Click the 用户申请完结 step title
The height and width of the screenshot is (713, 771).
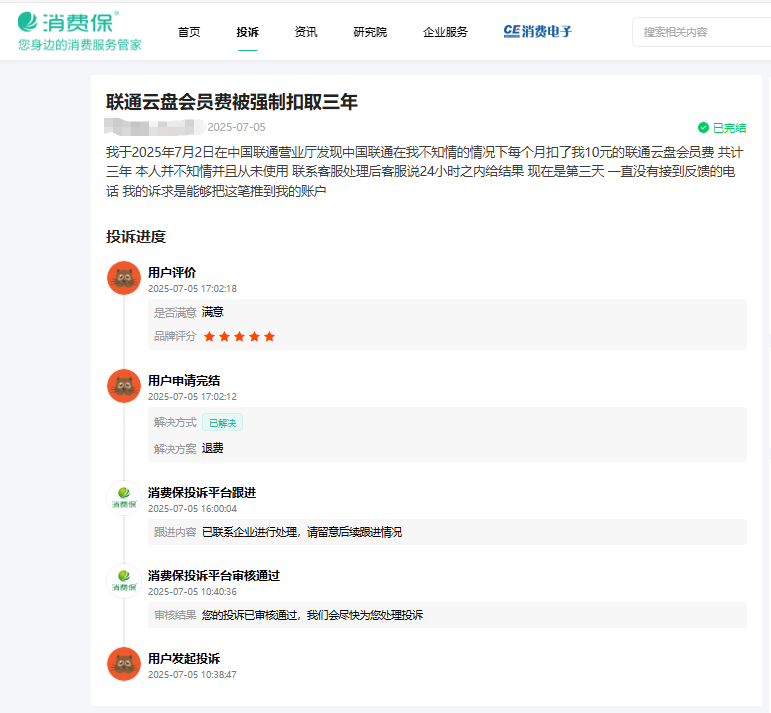click(x=184, y=381)
